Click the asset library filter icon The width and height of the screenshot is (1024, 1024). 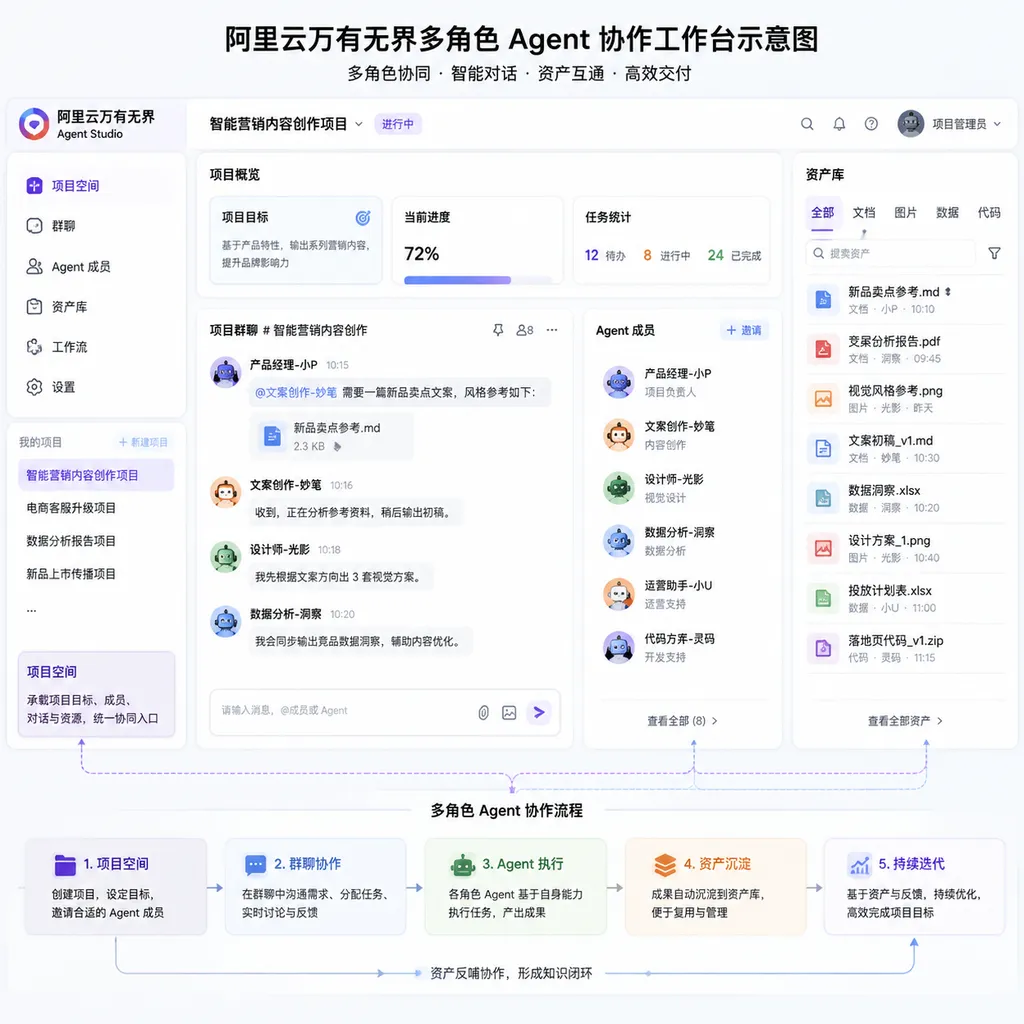click(x=994, y=253)
